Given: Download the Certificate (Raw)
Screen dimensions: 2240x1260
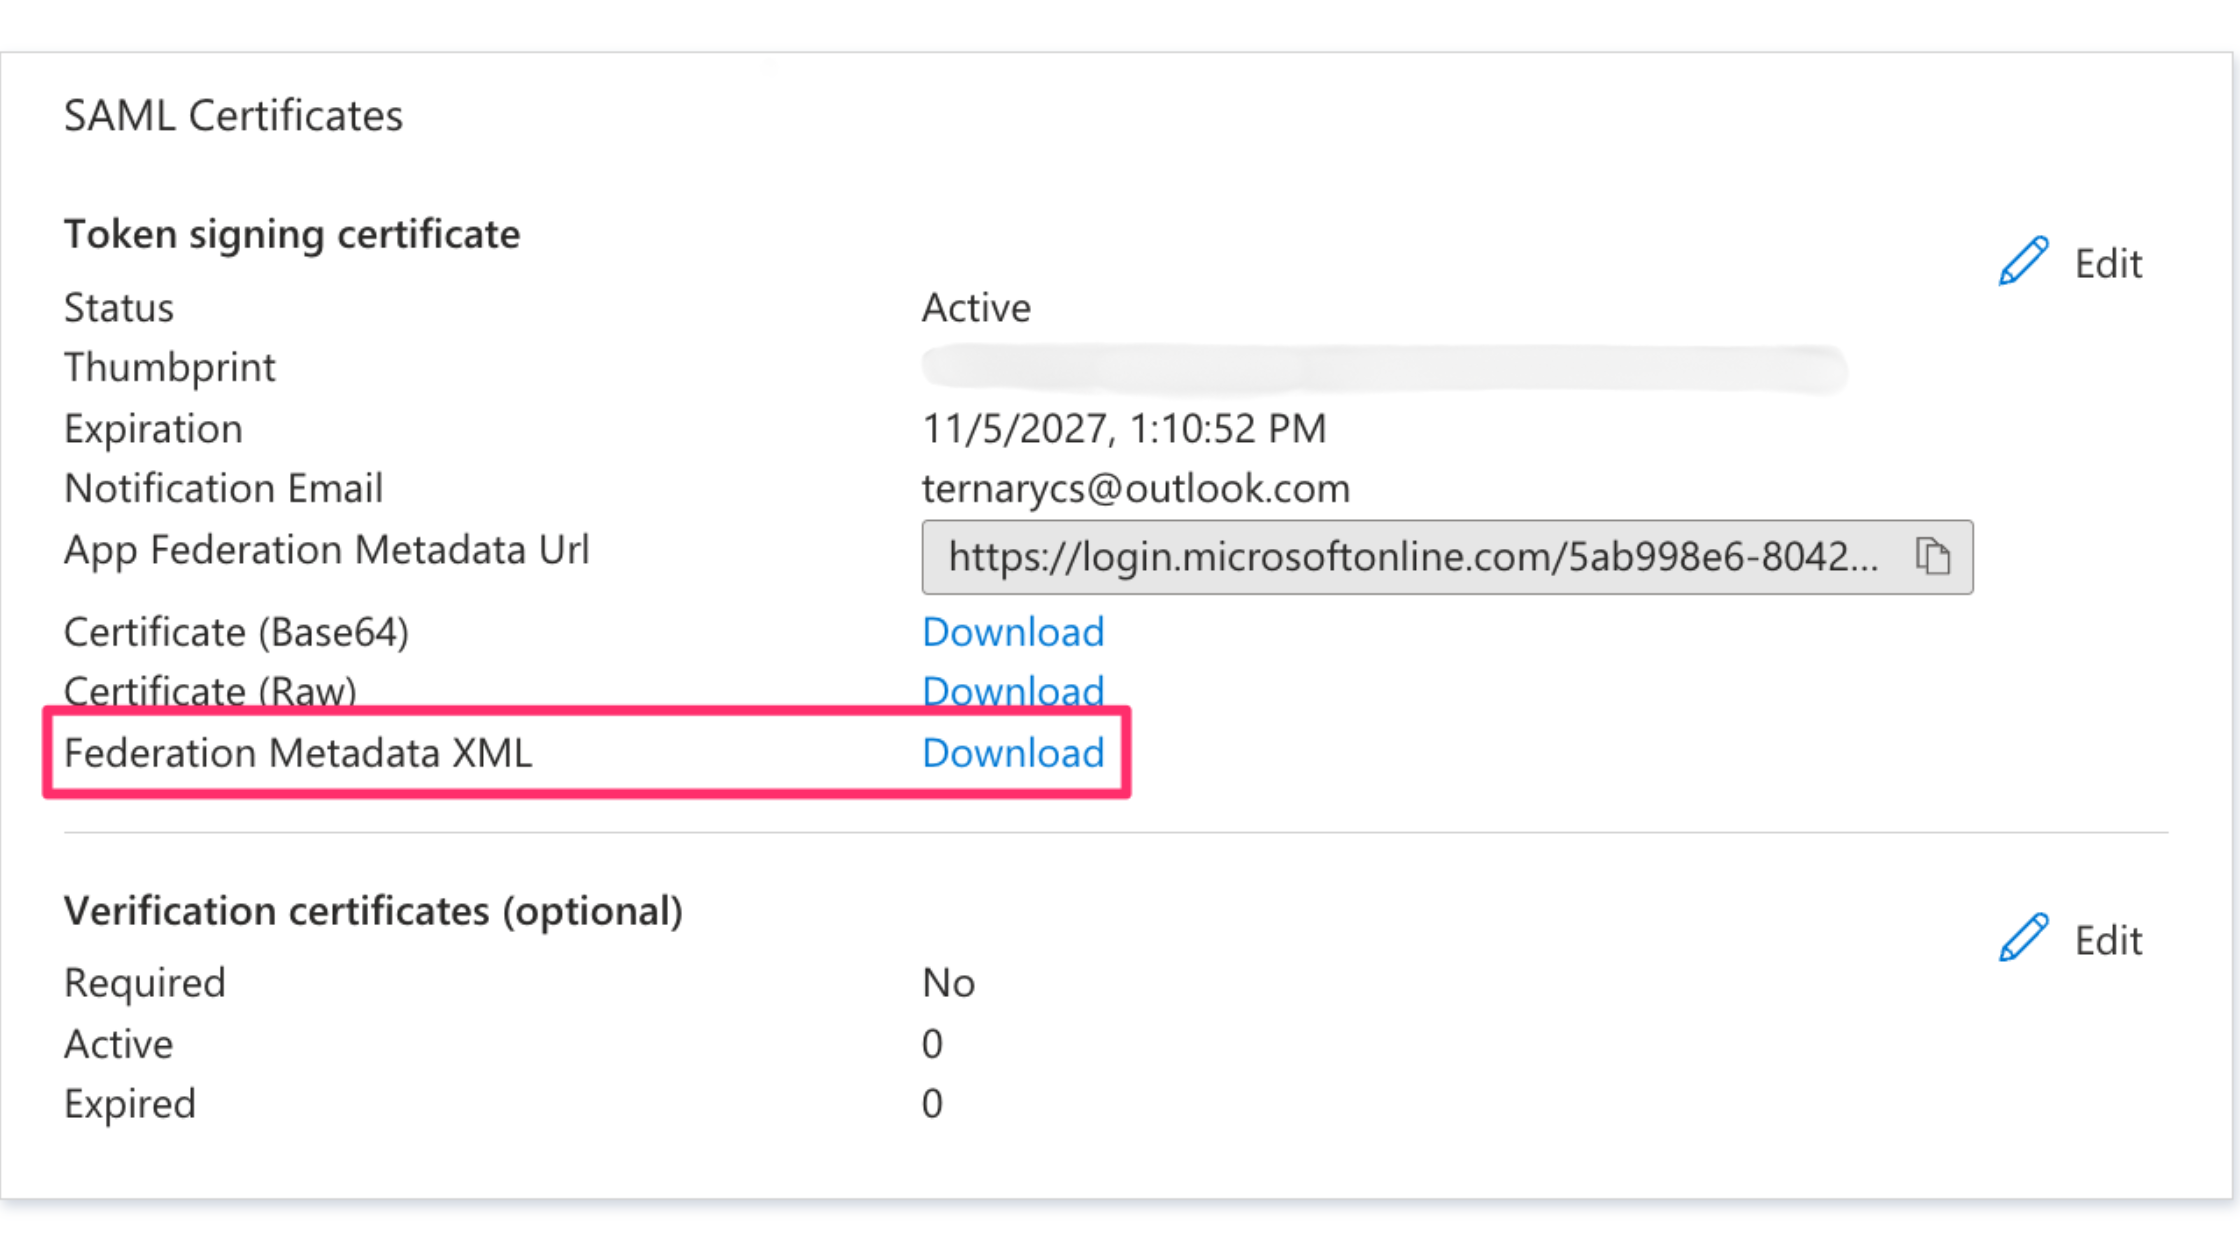Looking at the screenshot, I should coord(1012,691).
